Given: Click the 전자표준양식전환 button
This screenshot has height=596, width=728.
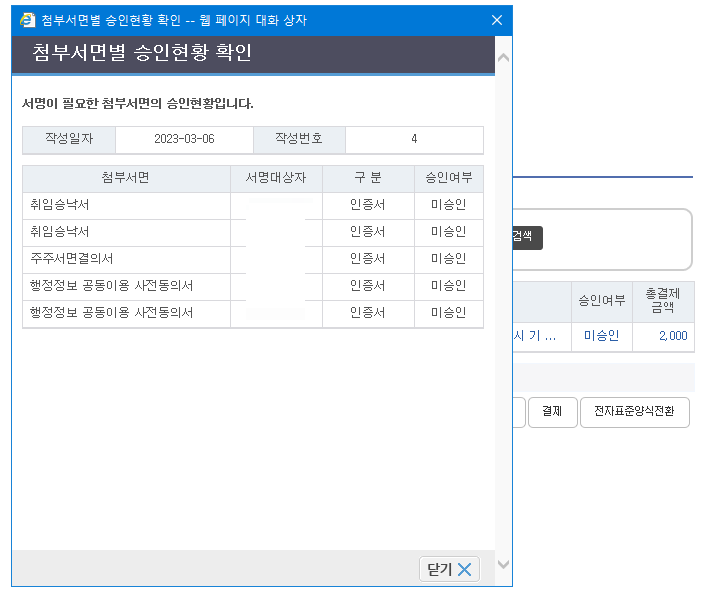Looking at the screenshot, I should (x=635, y=412).
